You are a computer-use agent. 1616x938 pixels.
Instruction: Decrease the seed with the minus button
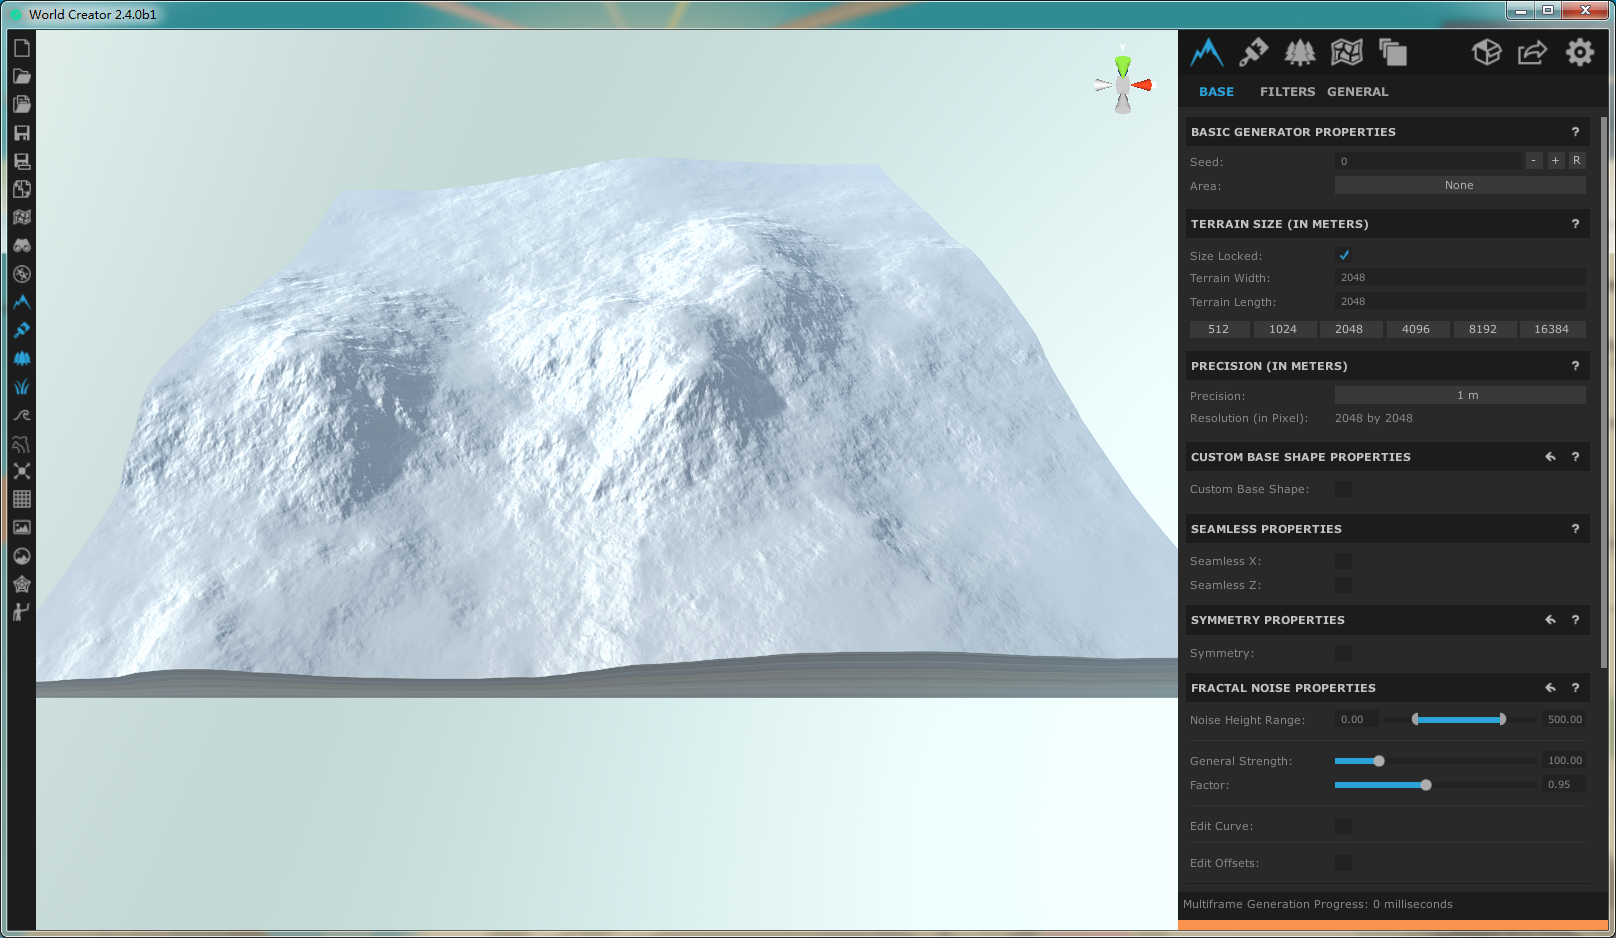pyautogui.click(x=1533, y=161)
